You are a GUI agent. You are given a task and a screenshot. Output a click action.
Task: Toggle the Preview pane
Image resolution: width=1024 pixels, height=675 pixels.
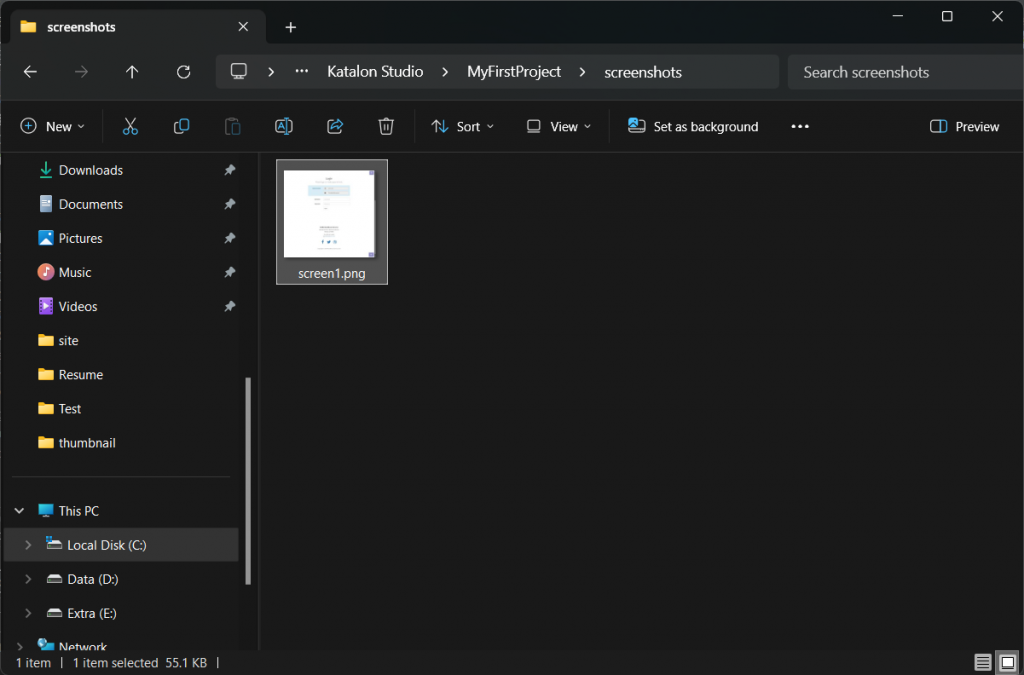(964, 126)
